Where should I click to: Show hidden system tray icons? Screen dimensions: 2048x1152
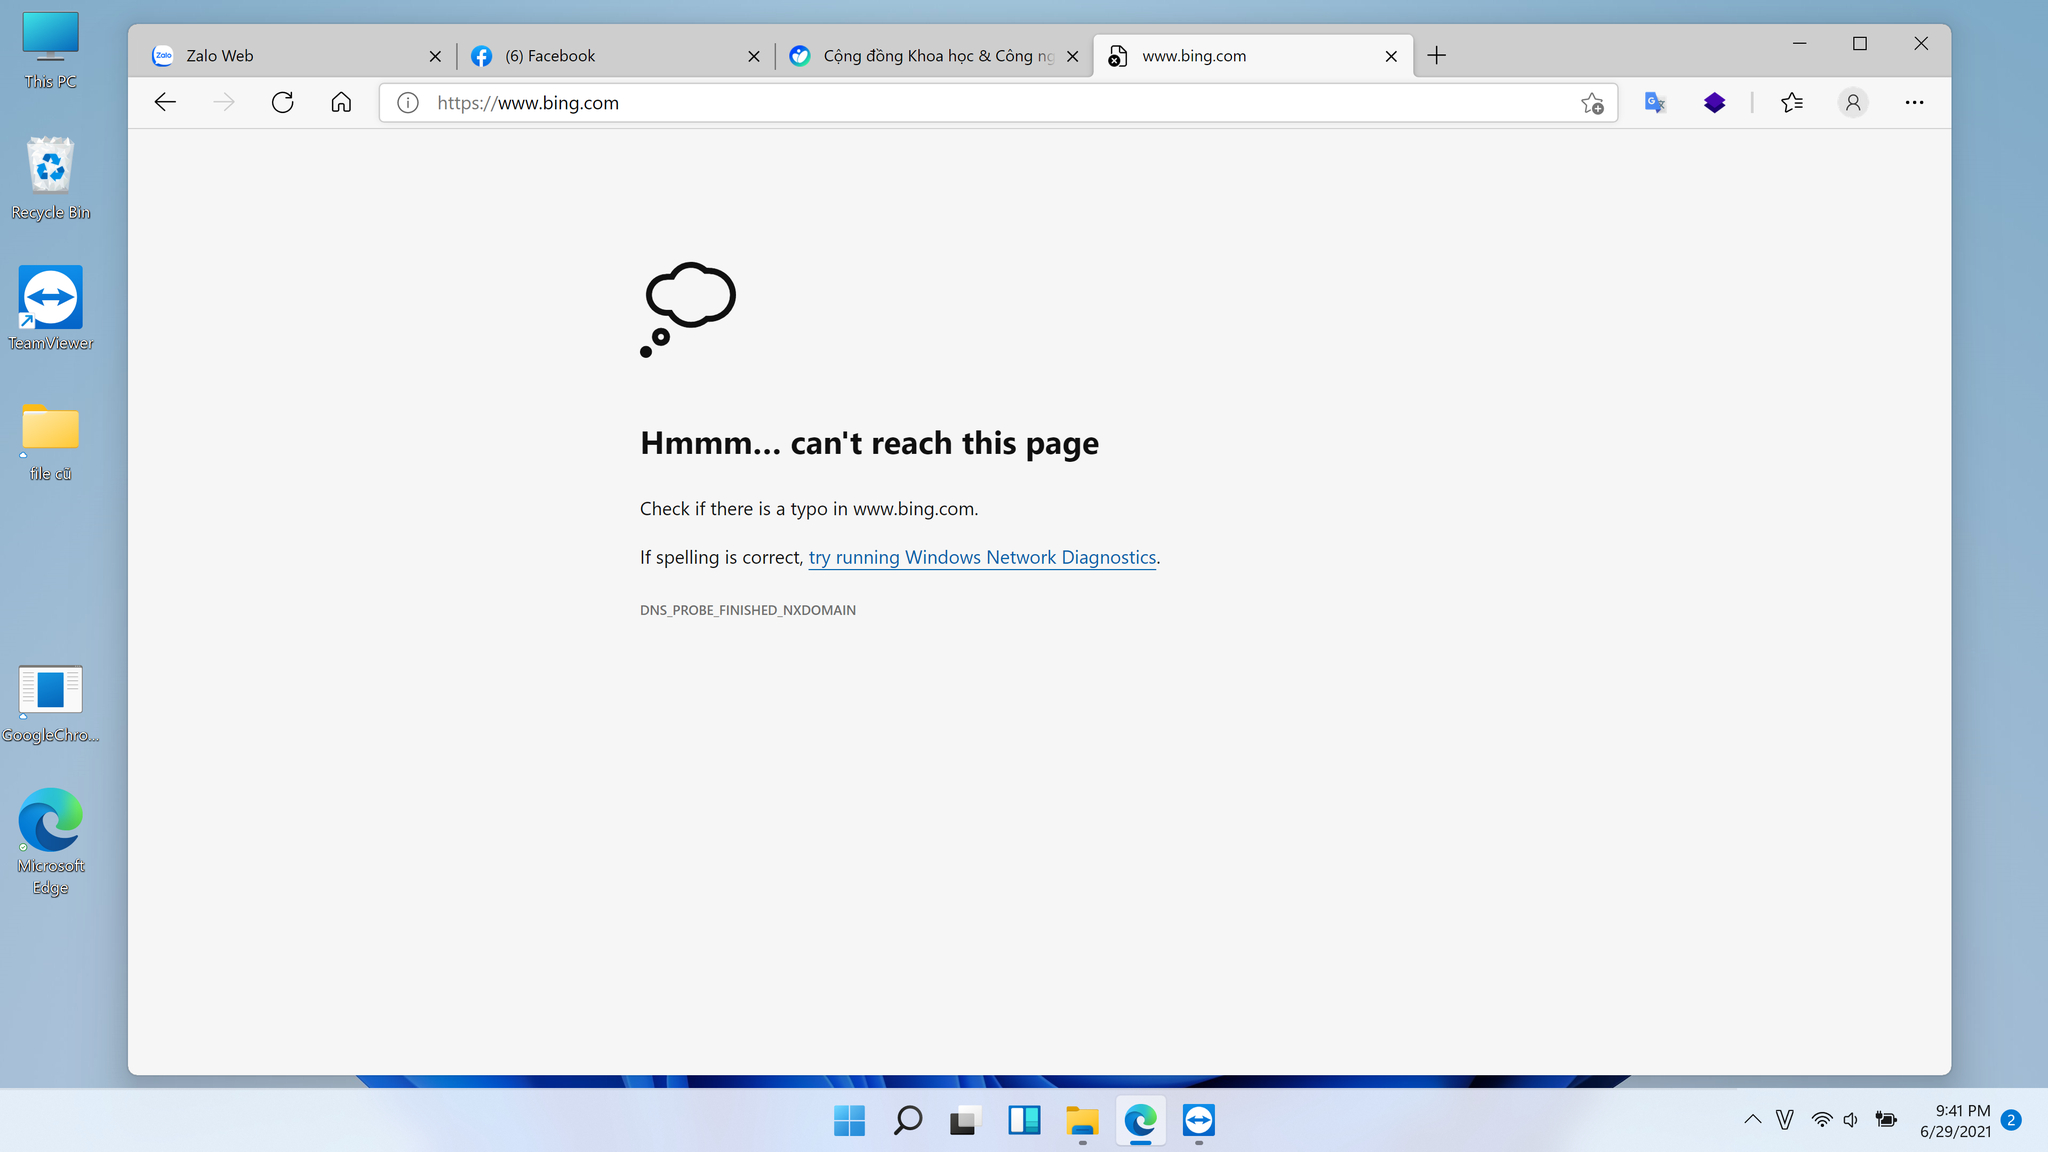point(1752,1120)
